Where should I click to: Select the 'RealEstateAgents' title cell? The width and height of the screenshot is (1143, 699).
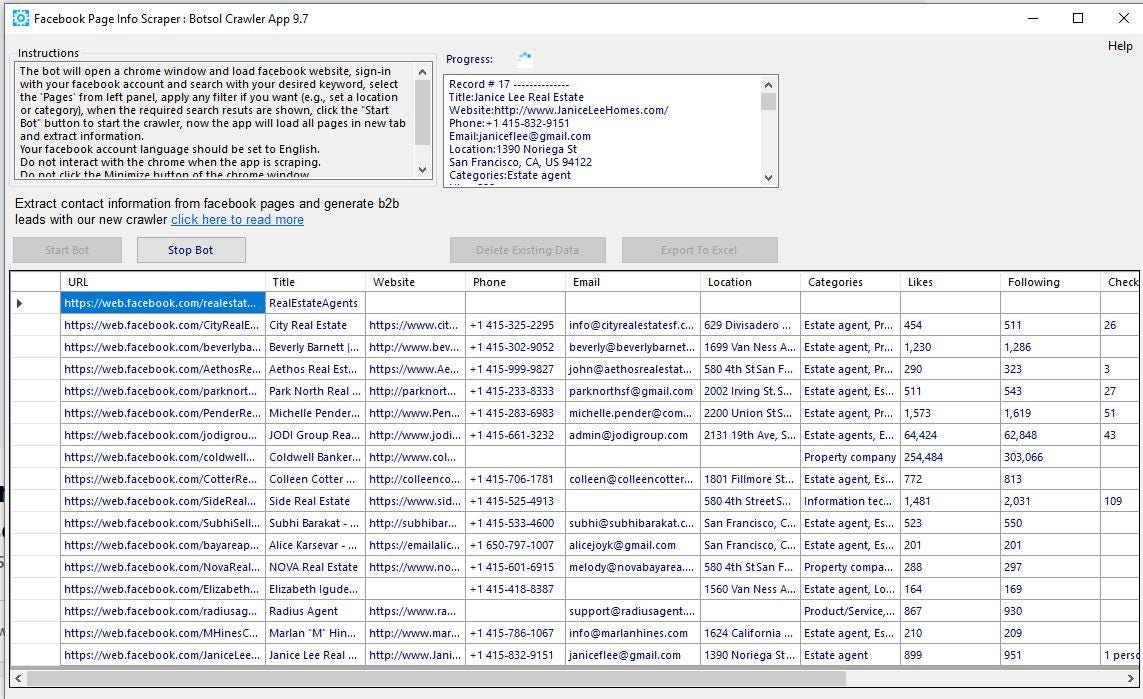pyautogui.click(x=316, y=303)
